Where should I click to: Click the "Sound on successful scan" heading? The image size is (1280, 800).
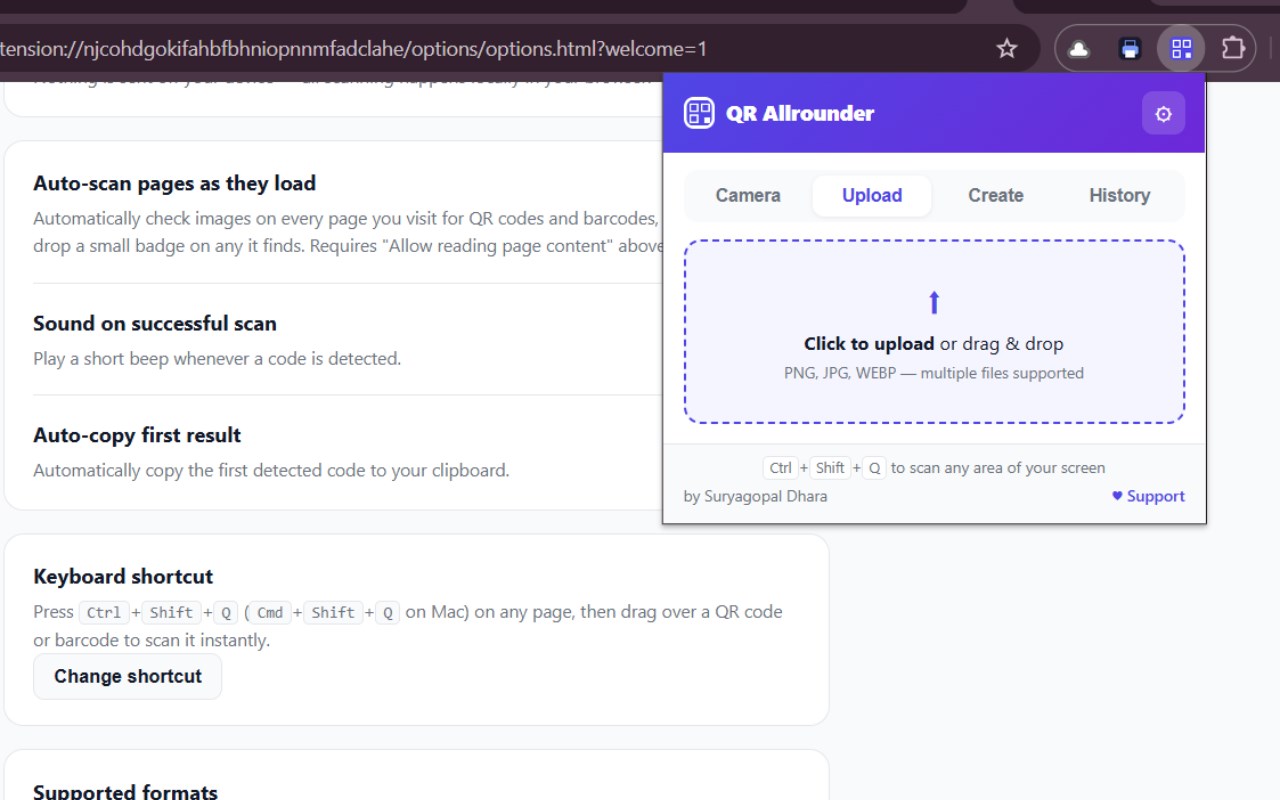[155, 323]
